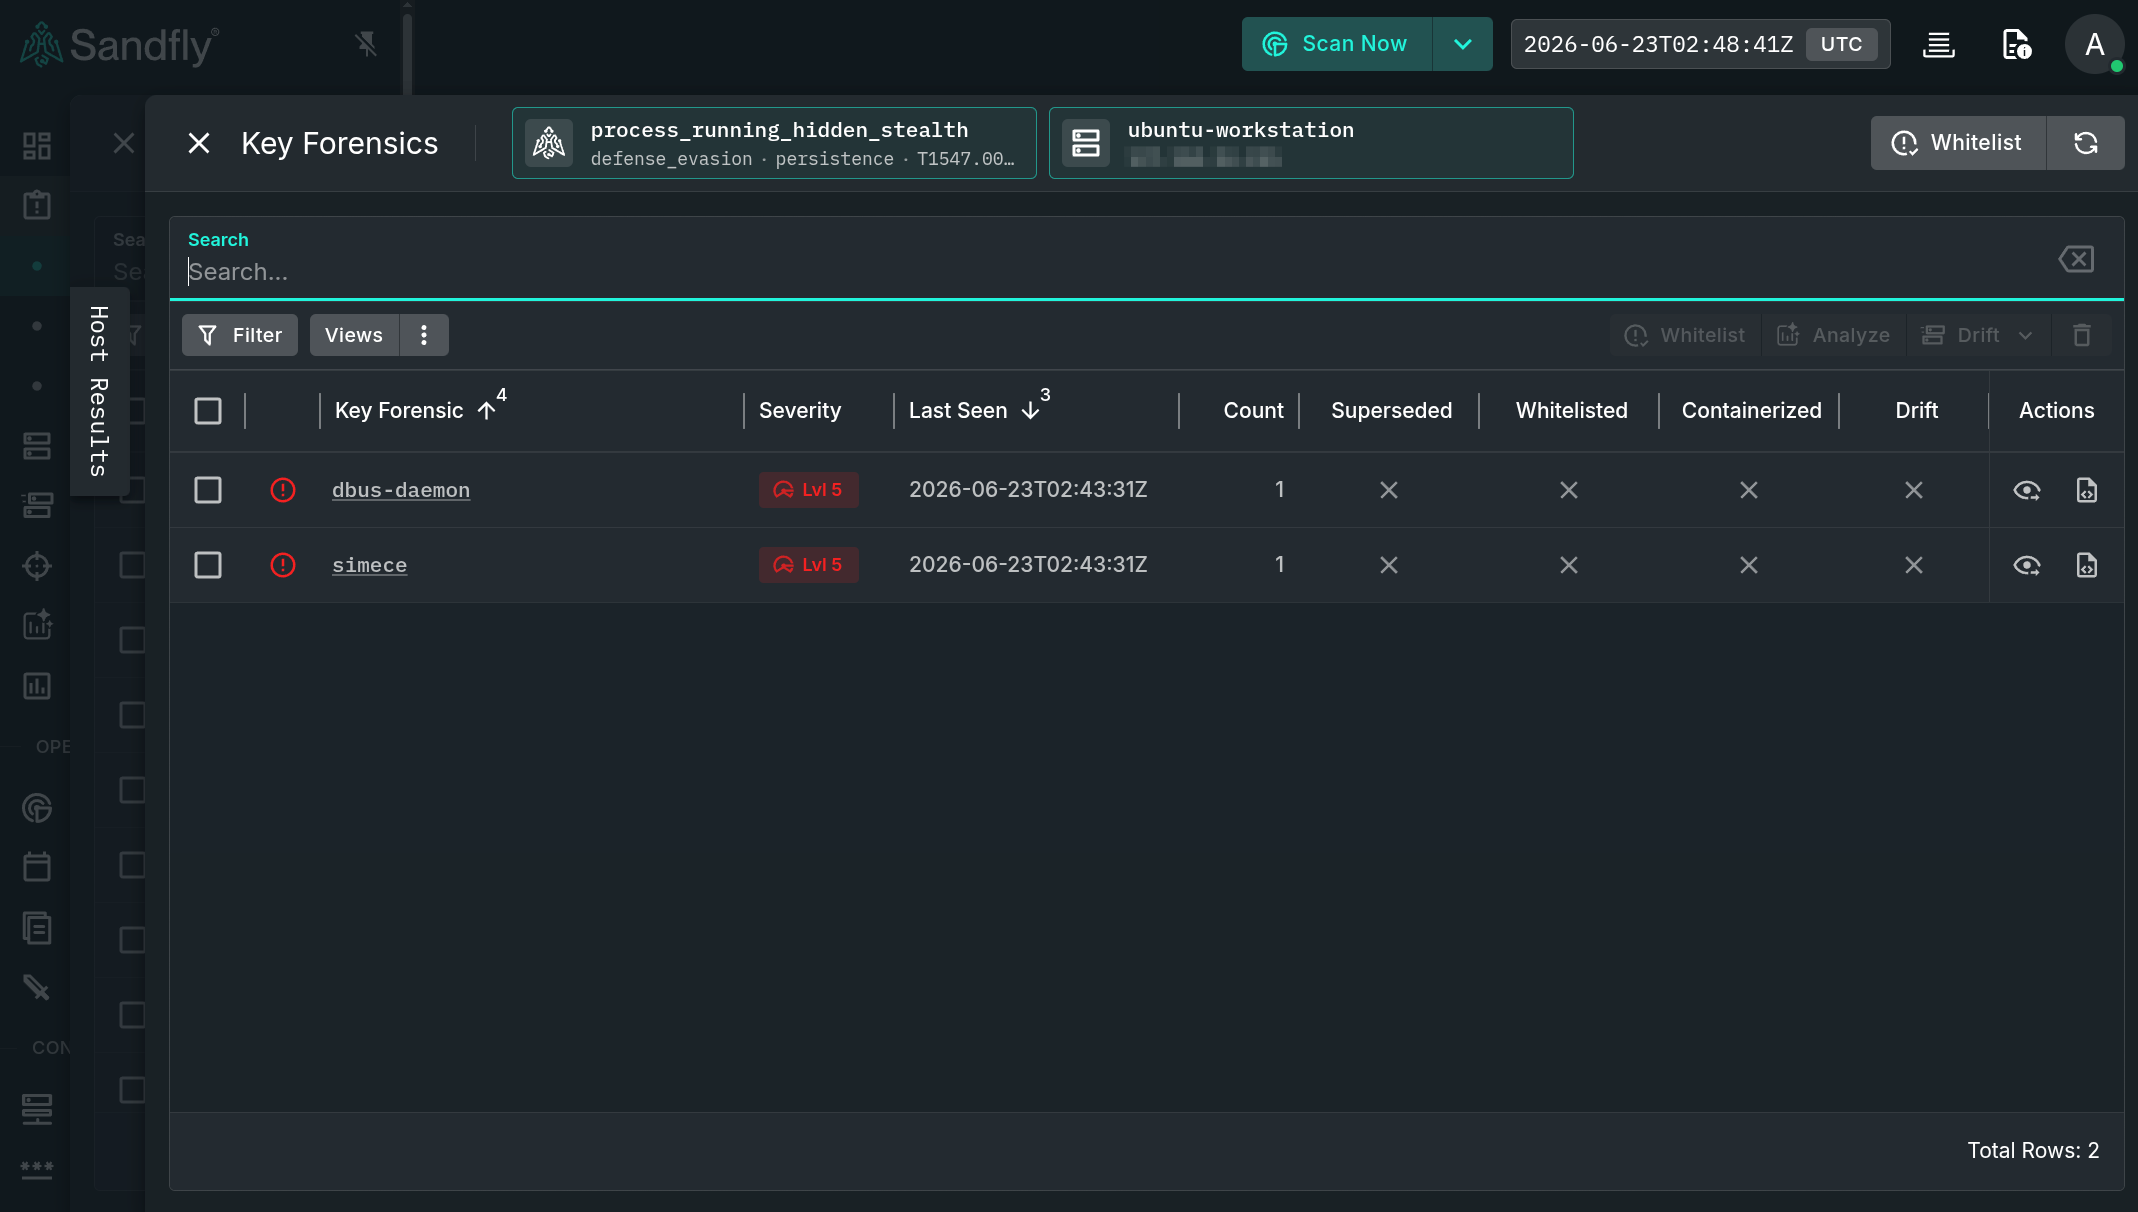This screenshot has width=2138, height=1212.
Task: Click the Analyze toolbar action
Action: 1834,335
